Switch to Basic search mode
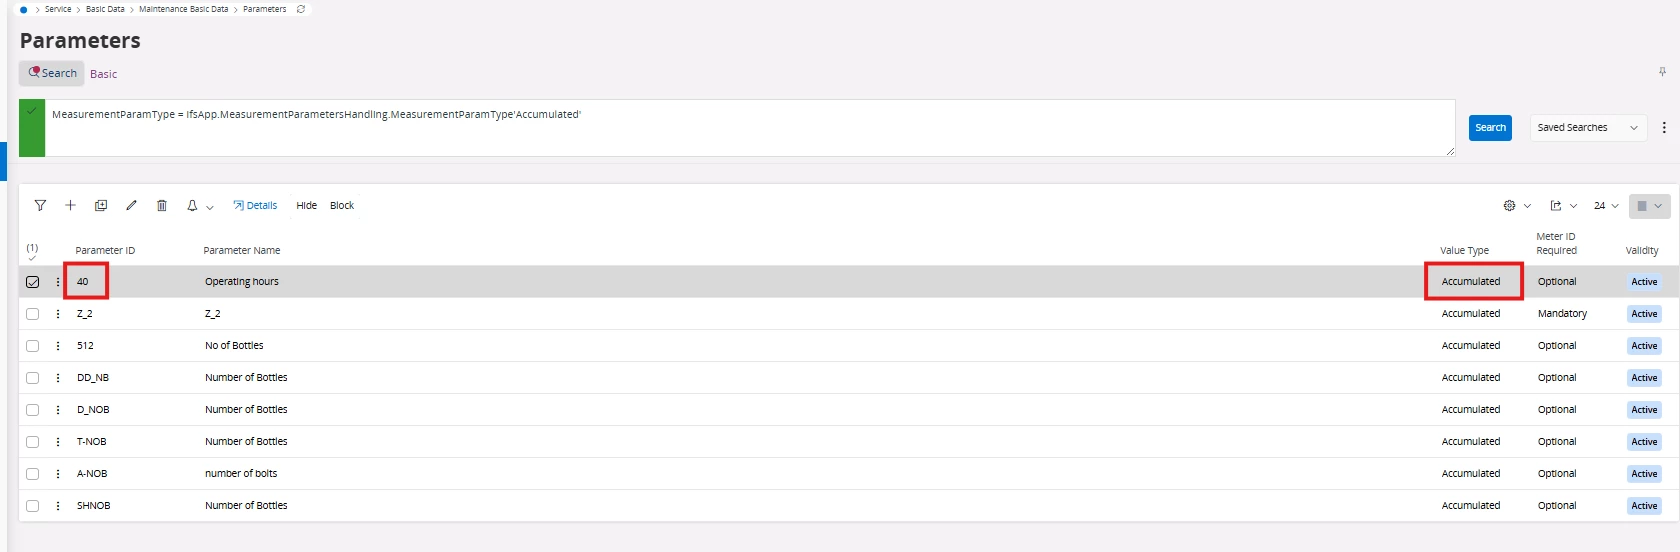Screen dimensions: 1680x552 click(103, 74)
